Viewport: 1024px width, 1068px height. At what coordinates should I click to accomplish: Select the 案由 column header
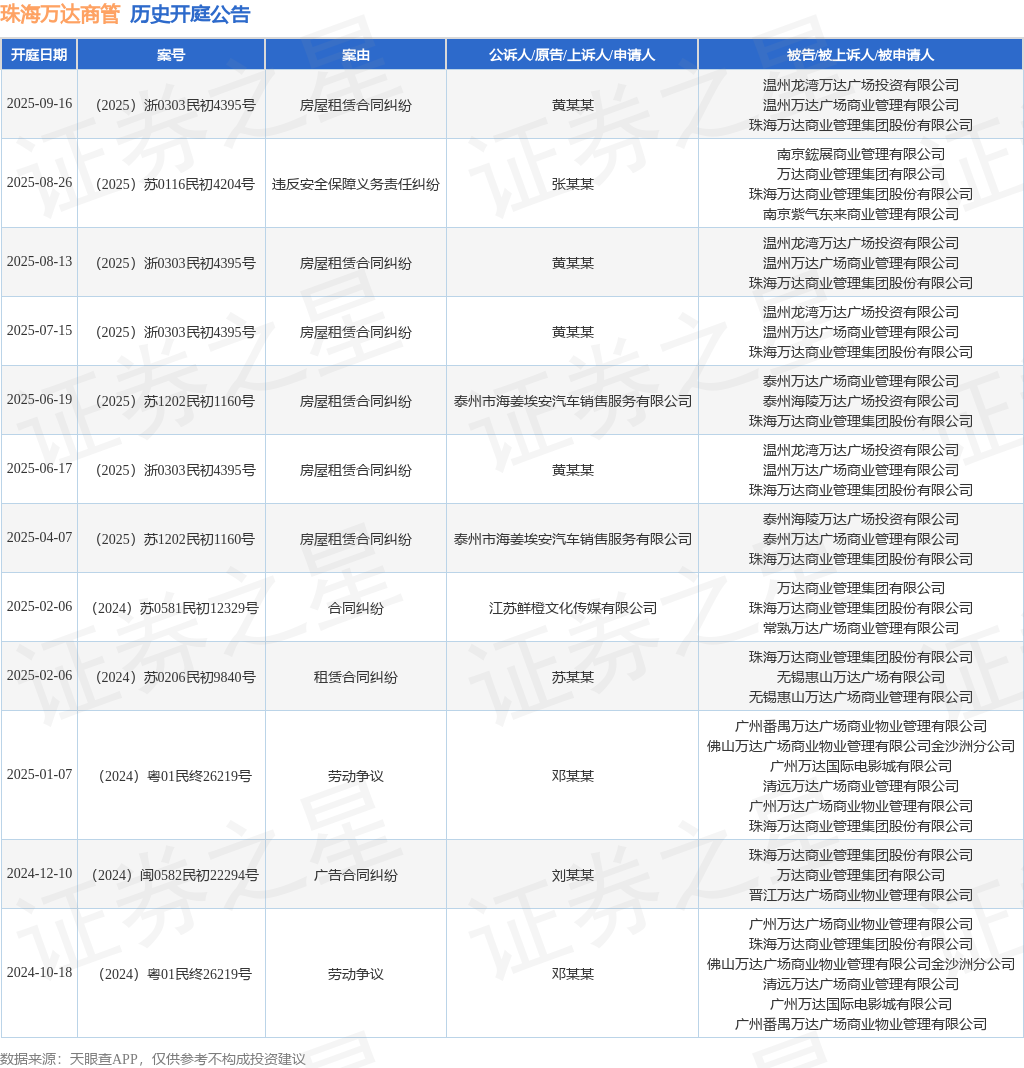356,54
